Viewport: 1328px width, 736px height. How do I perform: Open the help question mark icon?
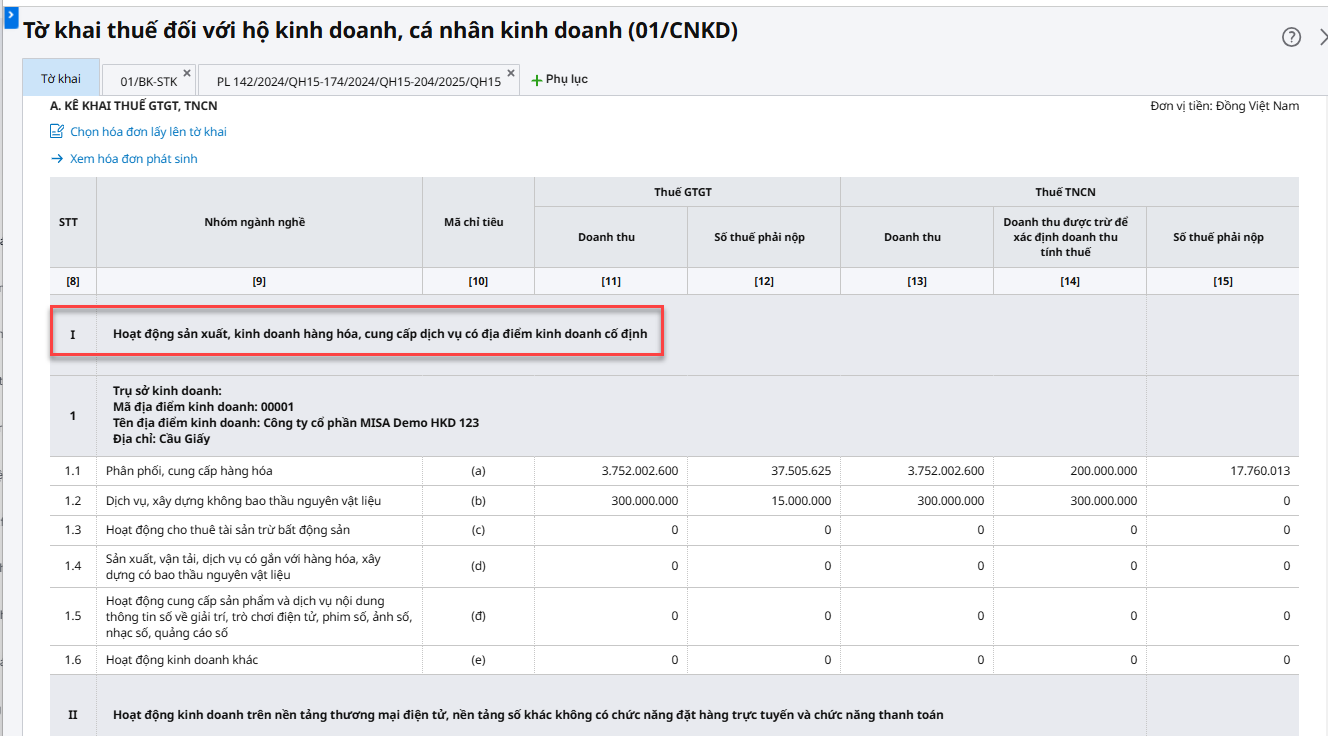[x=1291, y=37]
